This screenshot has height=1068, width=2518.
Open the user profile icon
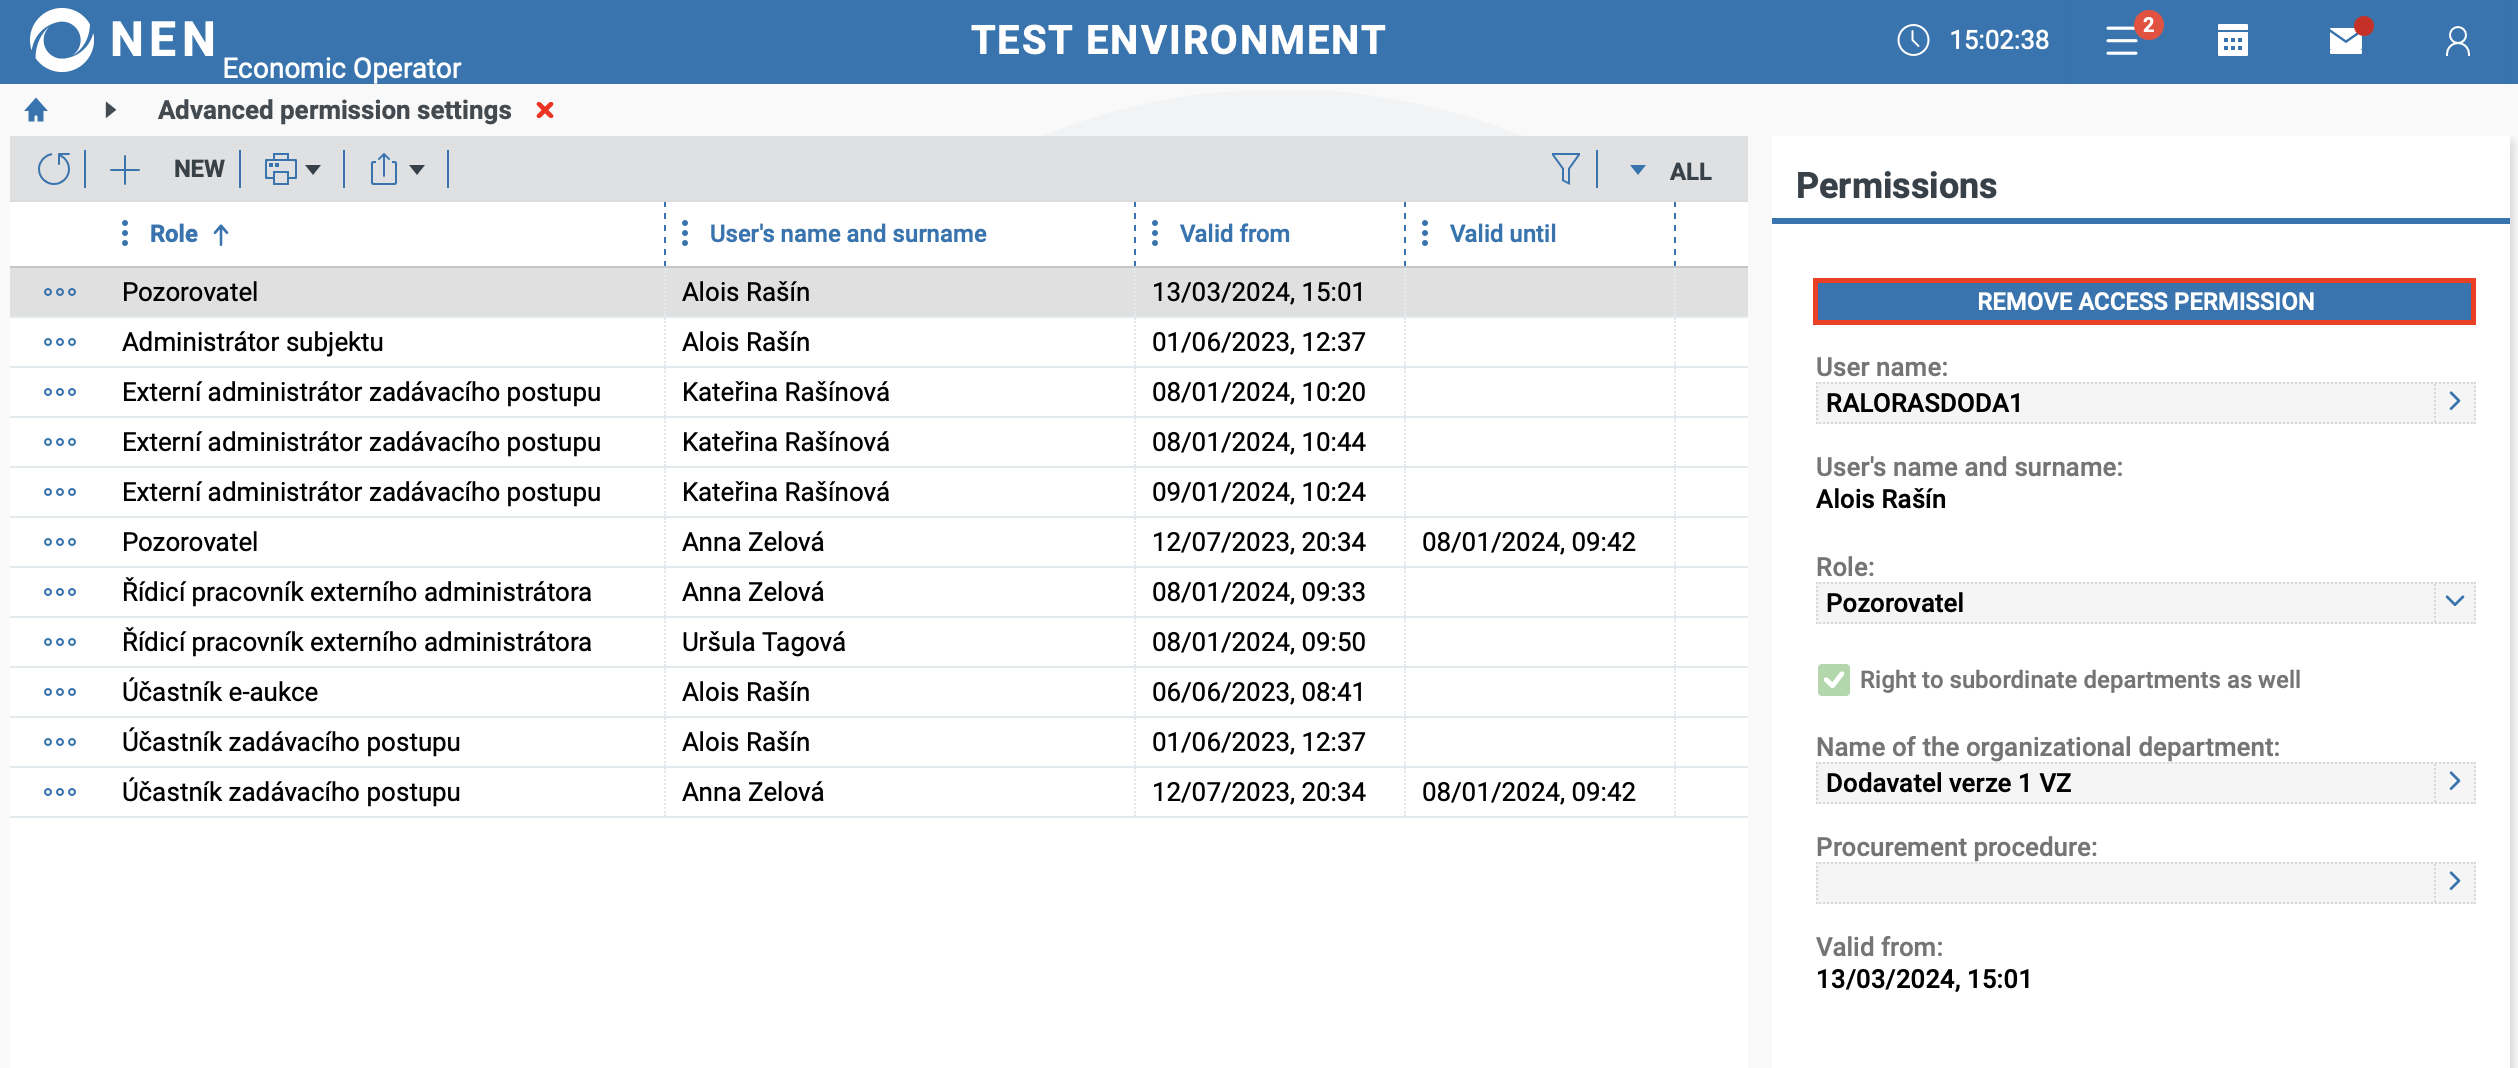[2457, 41]
